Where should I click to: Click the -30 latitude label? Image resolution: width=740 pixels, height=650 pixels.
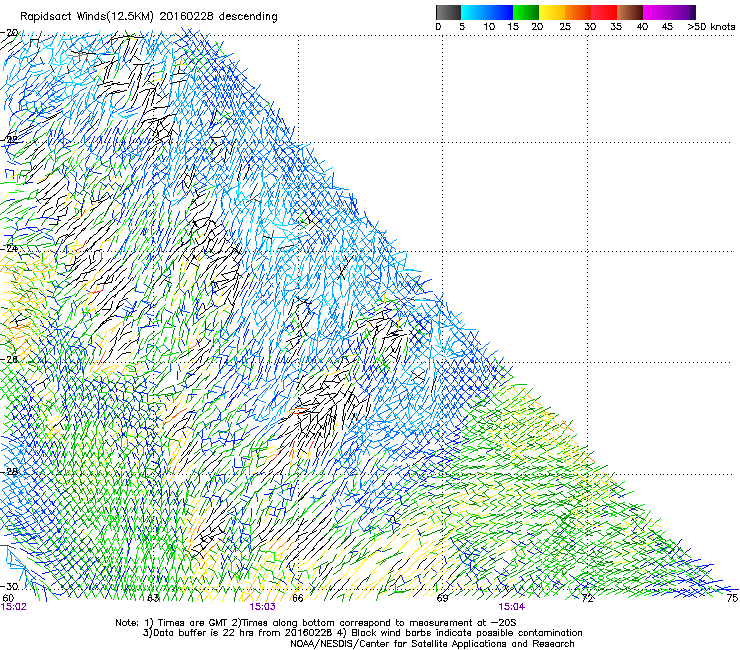pos(9,587)
